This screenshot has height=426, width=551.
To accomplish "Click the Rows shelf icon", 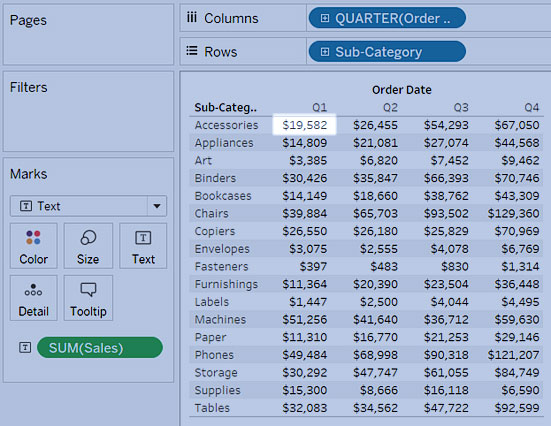I will (192, 51).
